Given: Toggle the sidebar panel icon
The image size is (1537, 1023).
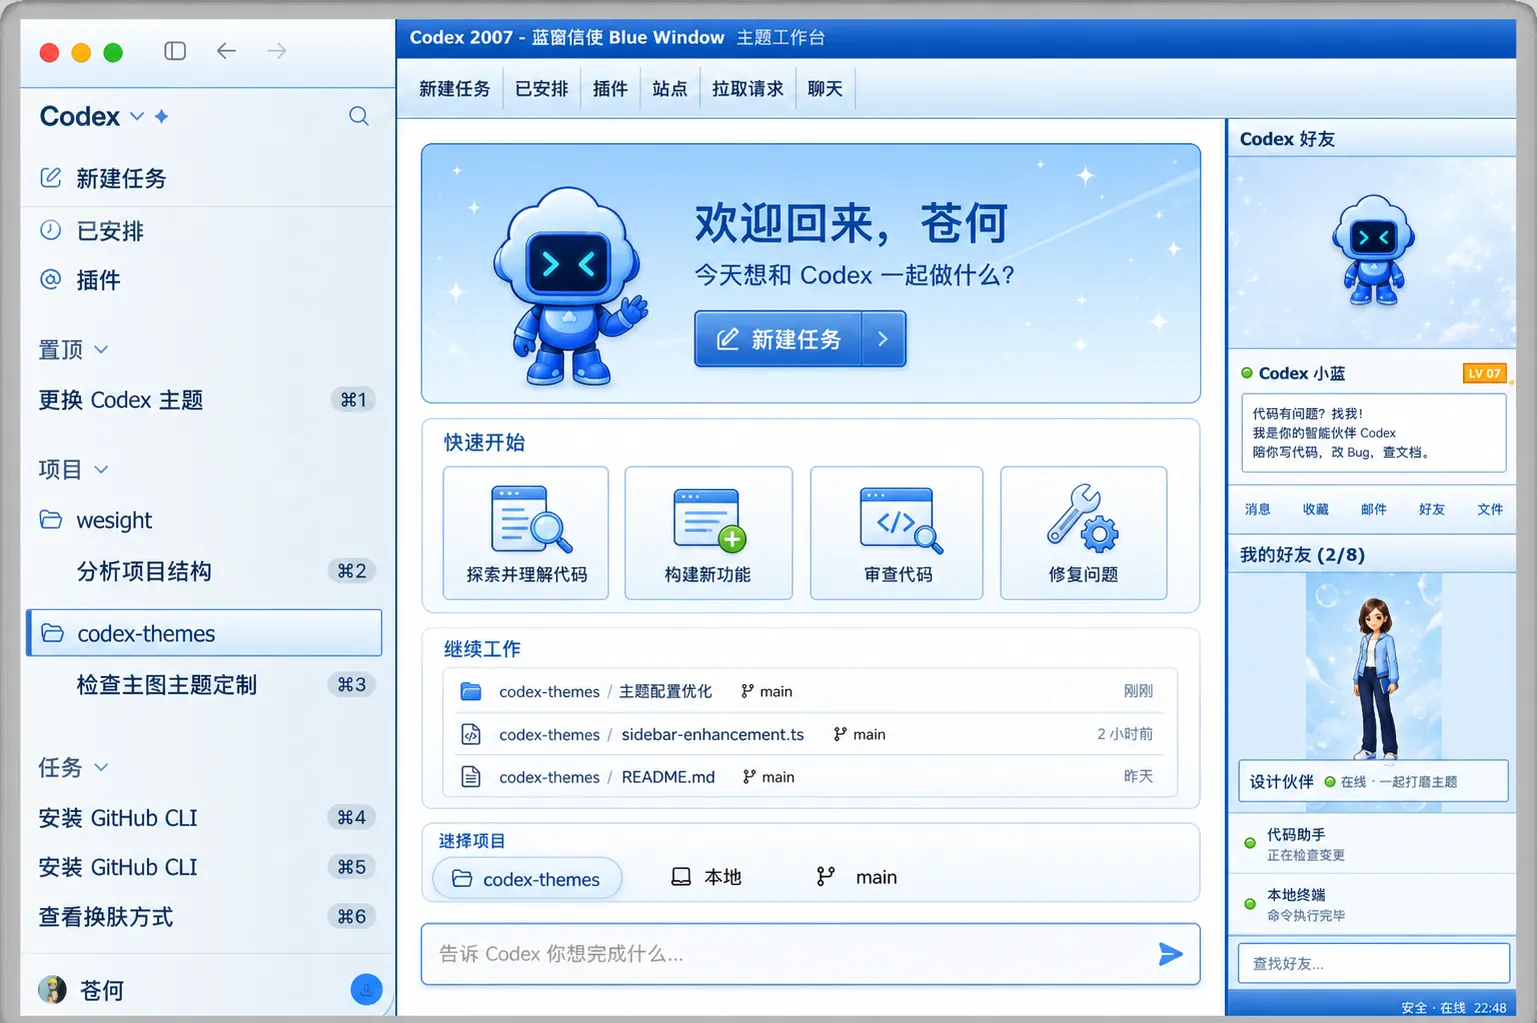Looking at the screenshot, I should click(x=175, y=51).
